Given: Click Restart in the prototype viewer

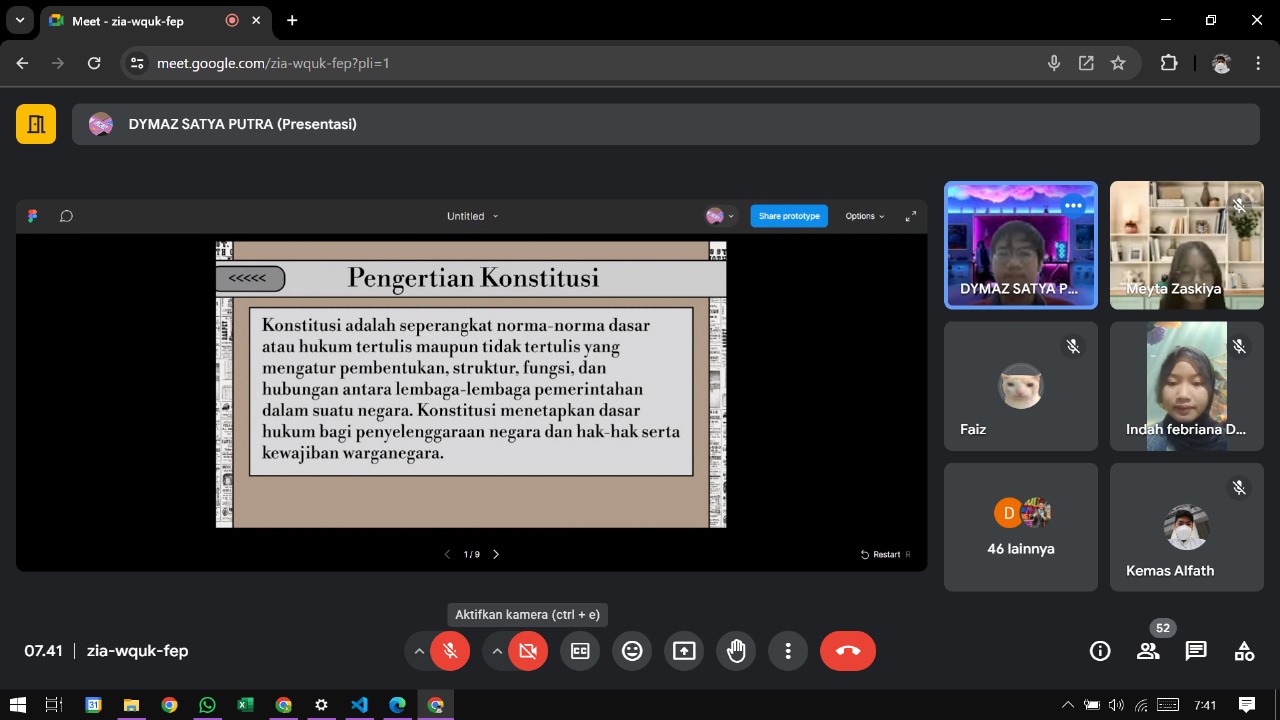Looking at the screenshot, I should tap(880, 554).
